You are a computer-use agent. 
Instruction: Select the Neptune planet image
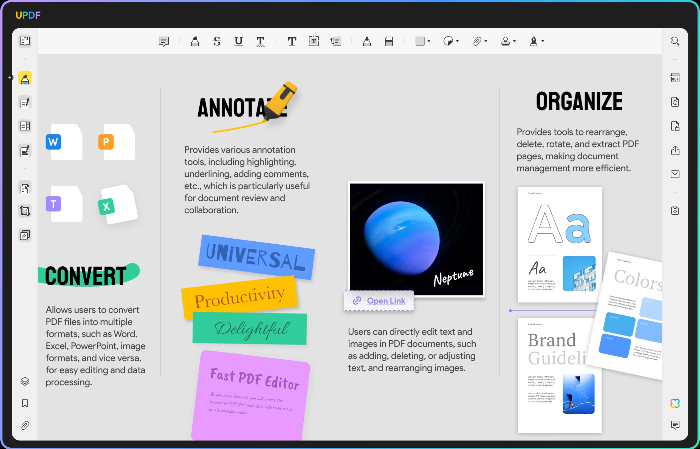[x=416, y=239]
